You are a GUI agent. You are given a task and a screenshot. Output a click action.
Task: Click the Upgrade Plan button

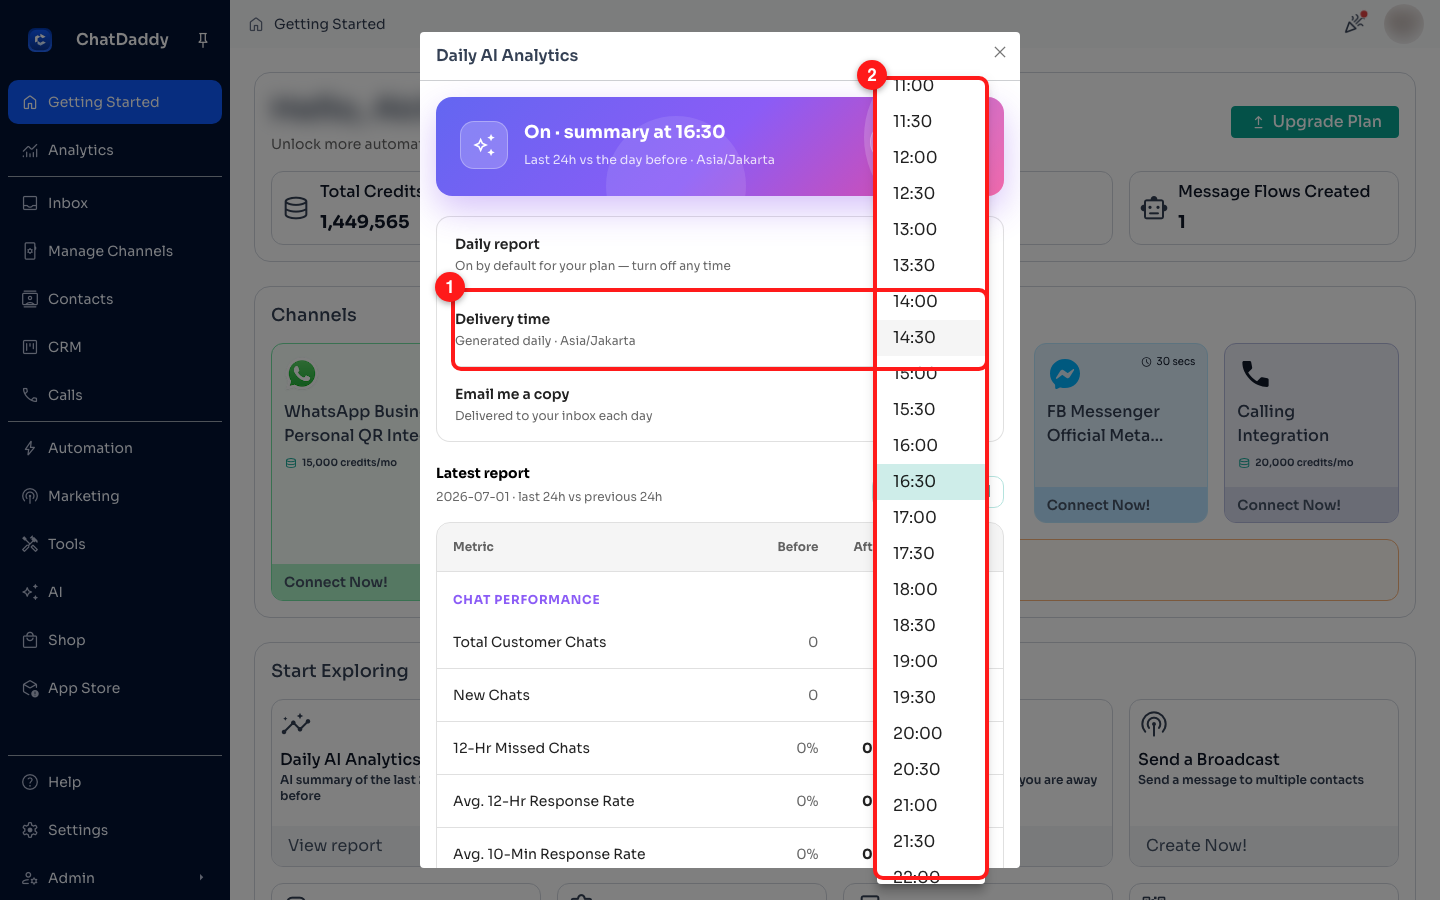[1315, 122]
